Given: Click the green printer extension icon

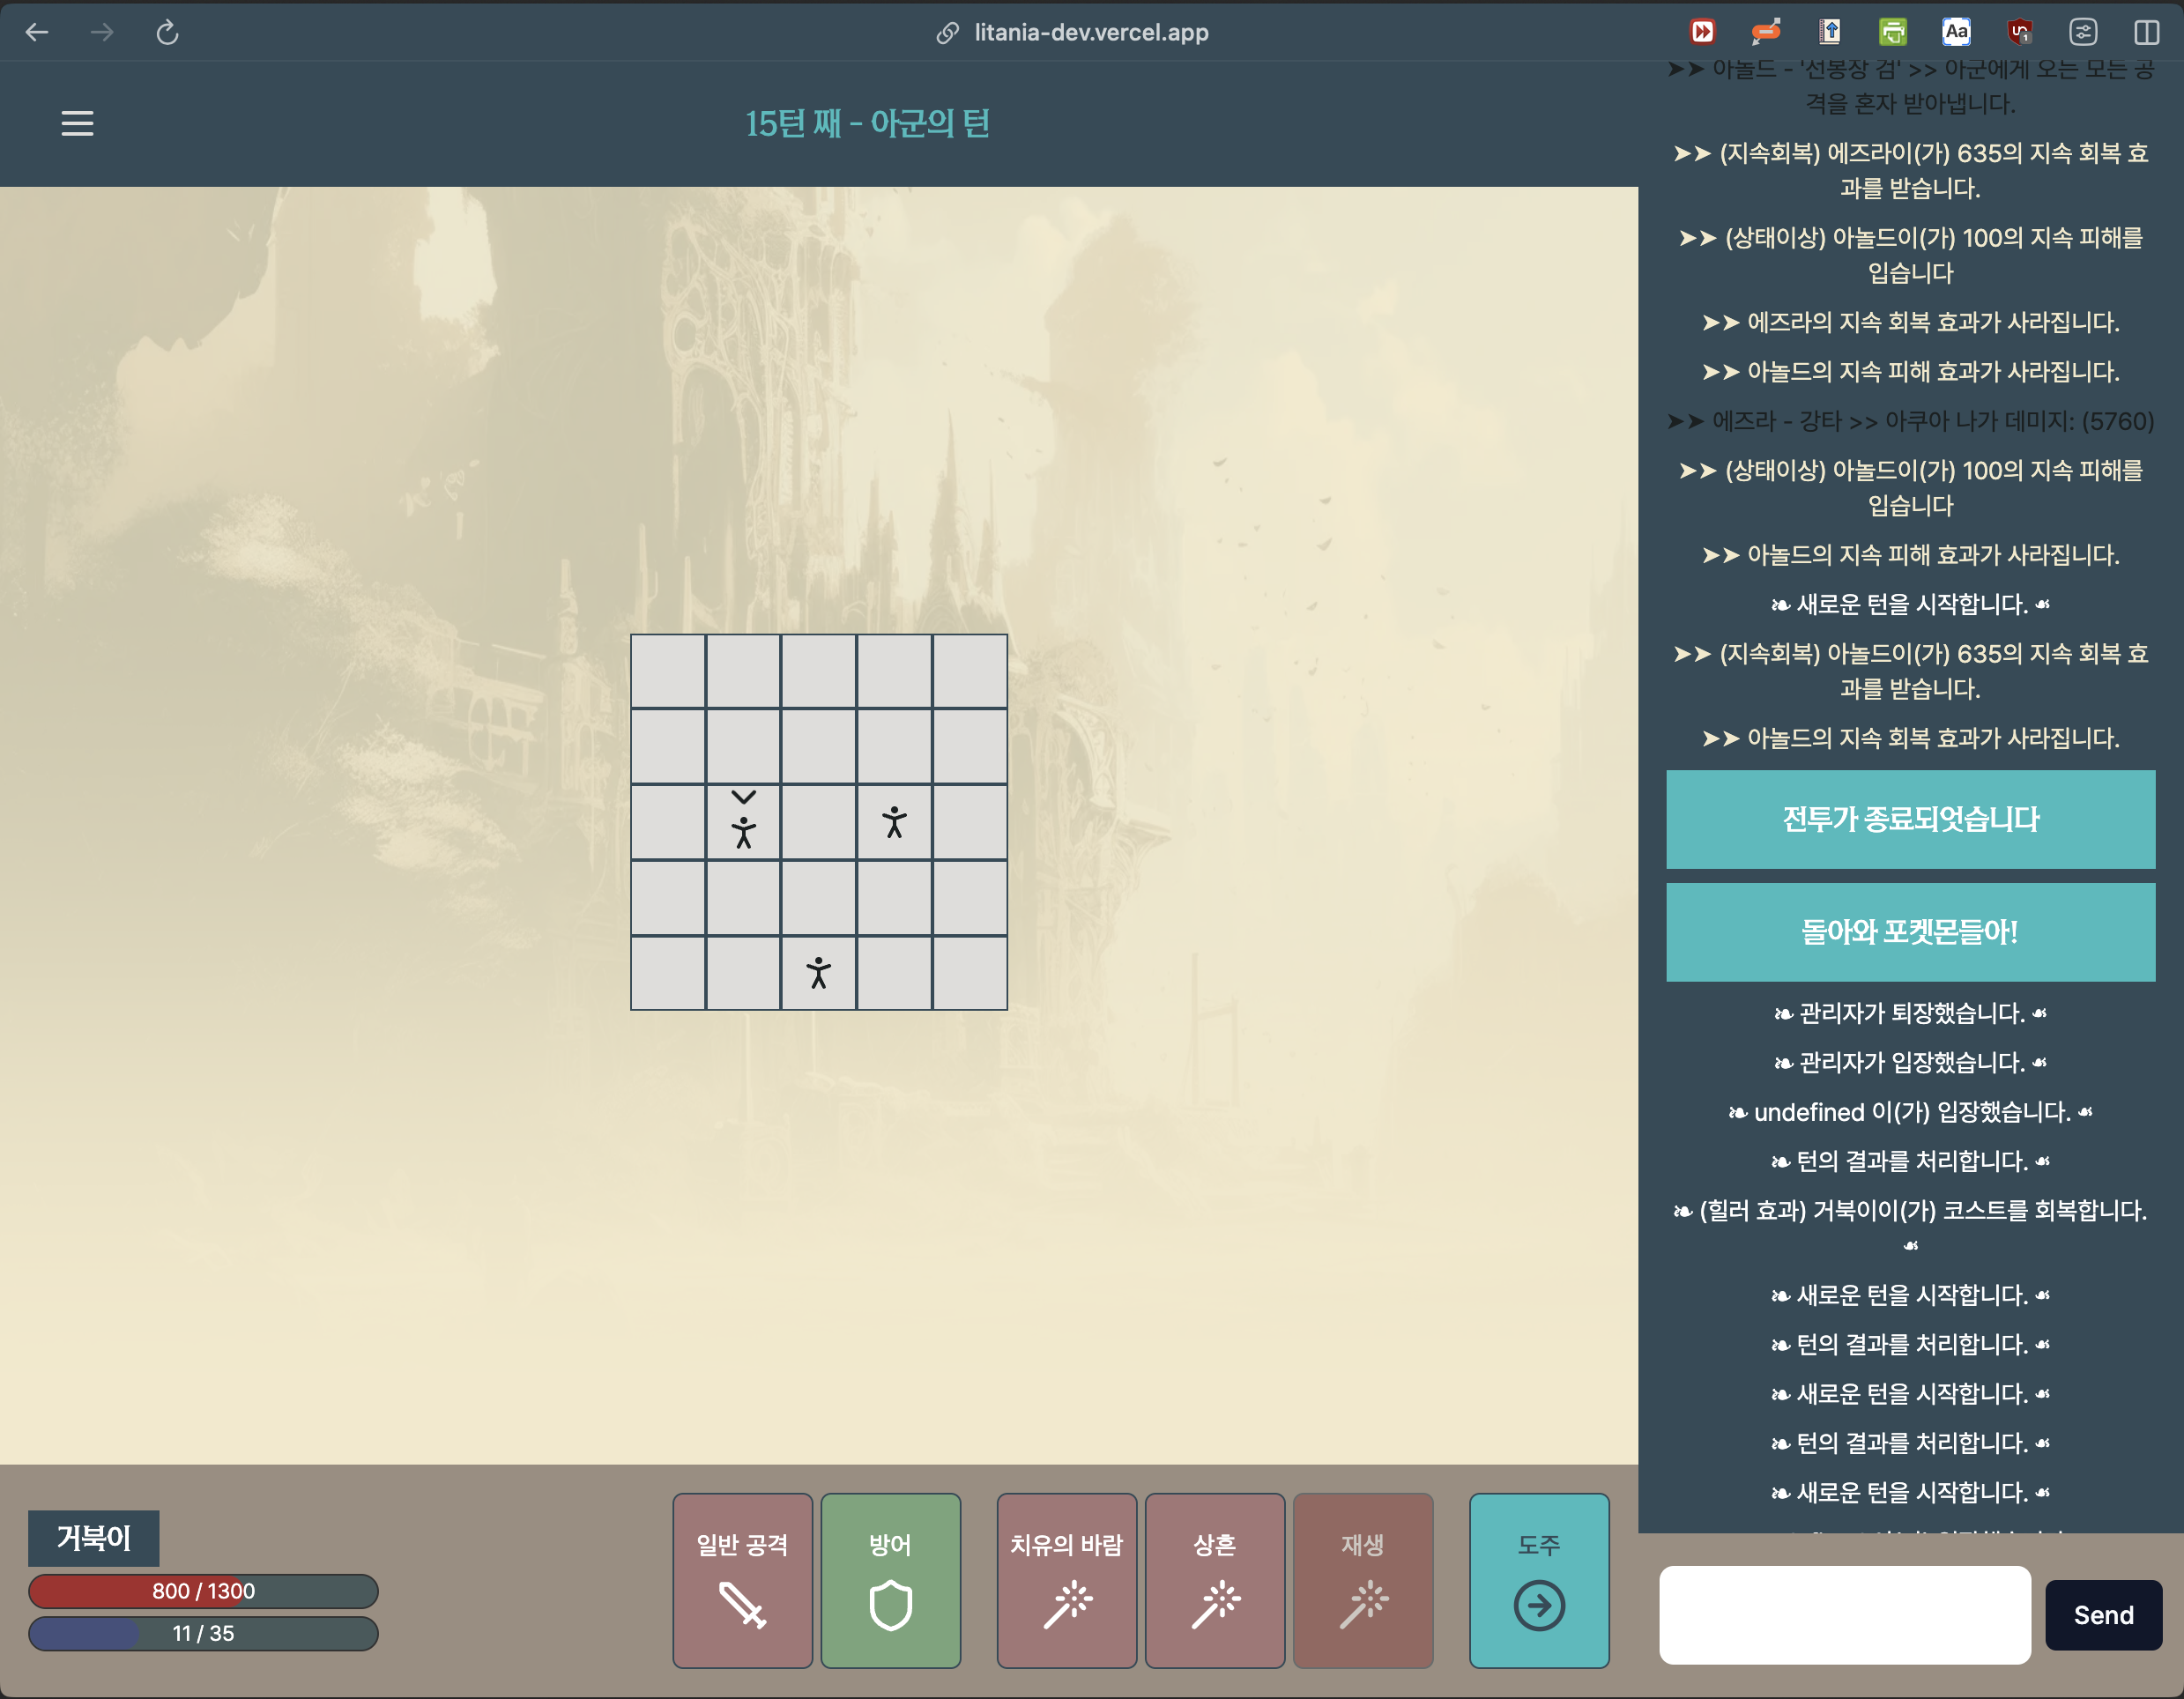Looking at the screenshot, I should [x=1892, y=32].
